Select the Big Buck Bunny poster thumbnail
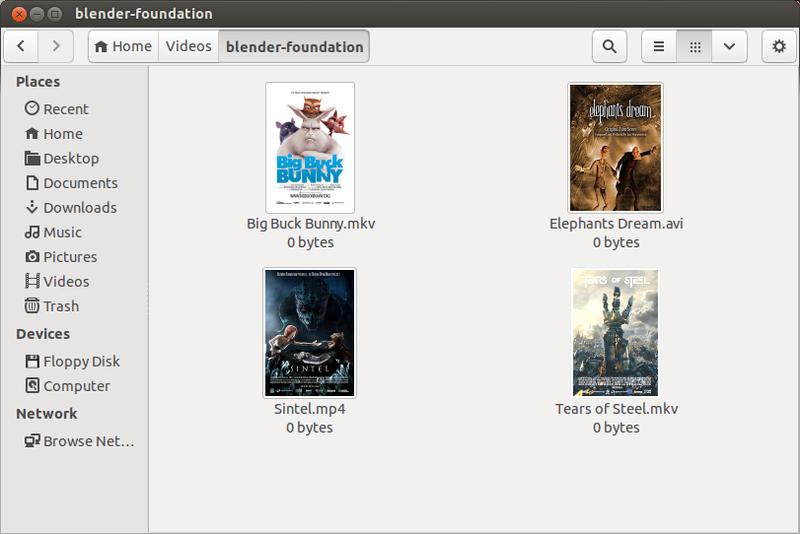800x534 pixels. tap(310, 147)
